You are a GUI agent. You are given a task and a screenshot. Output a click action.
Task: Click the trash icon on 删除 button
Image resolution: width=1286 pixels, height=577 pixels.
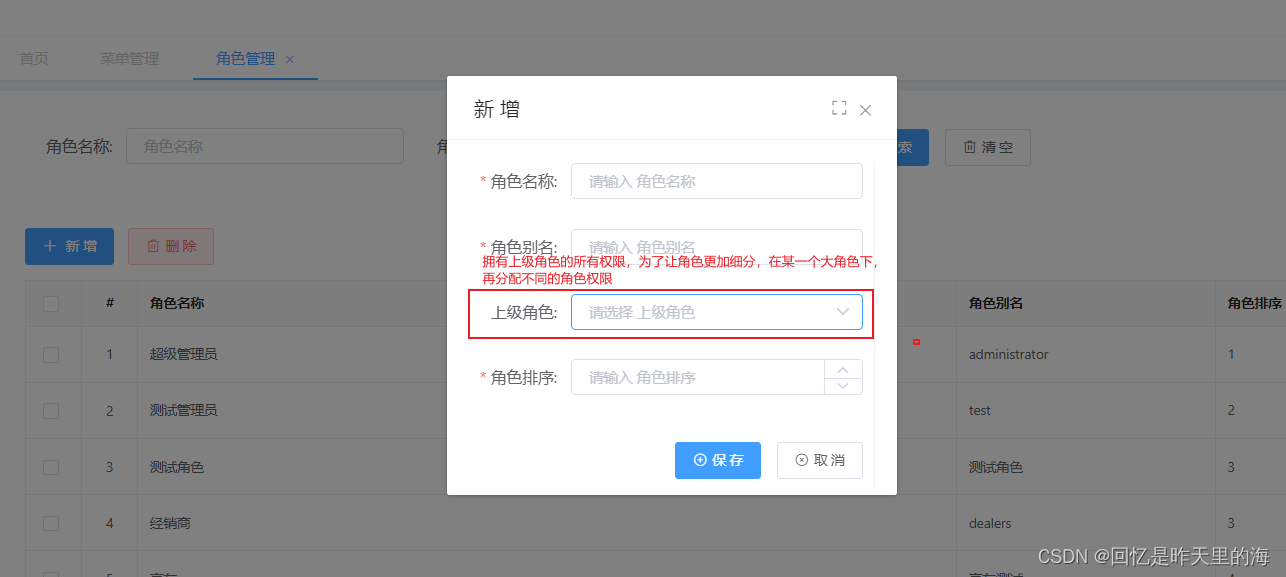153,246
